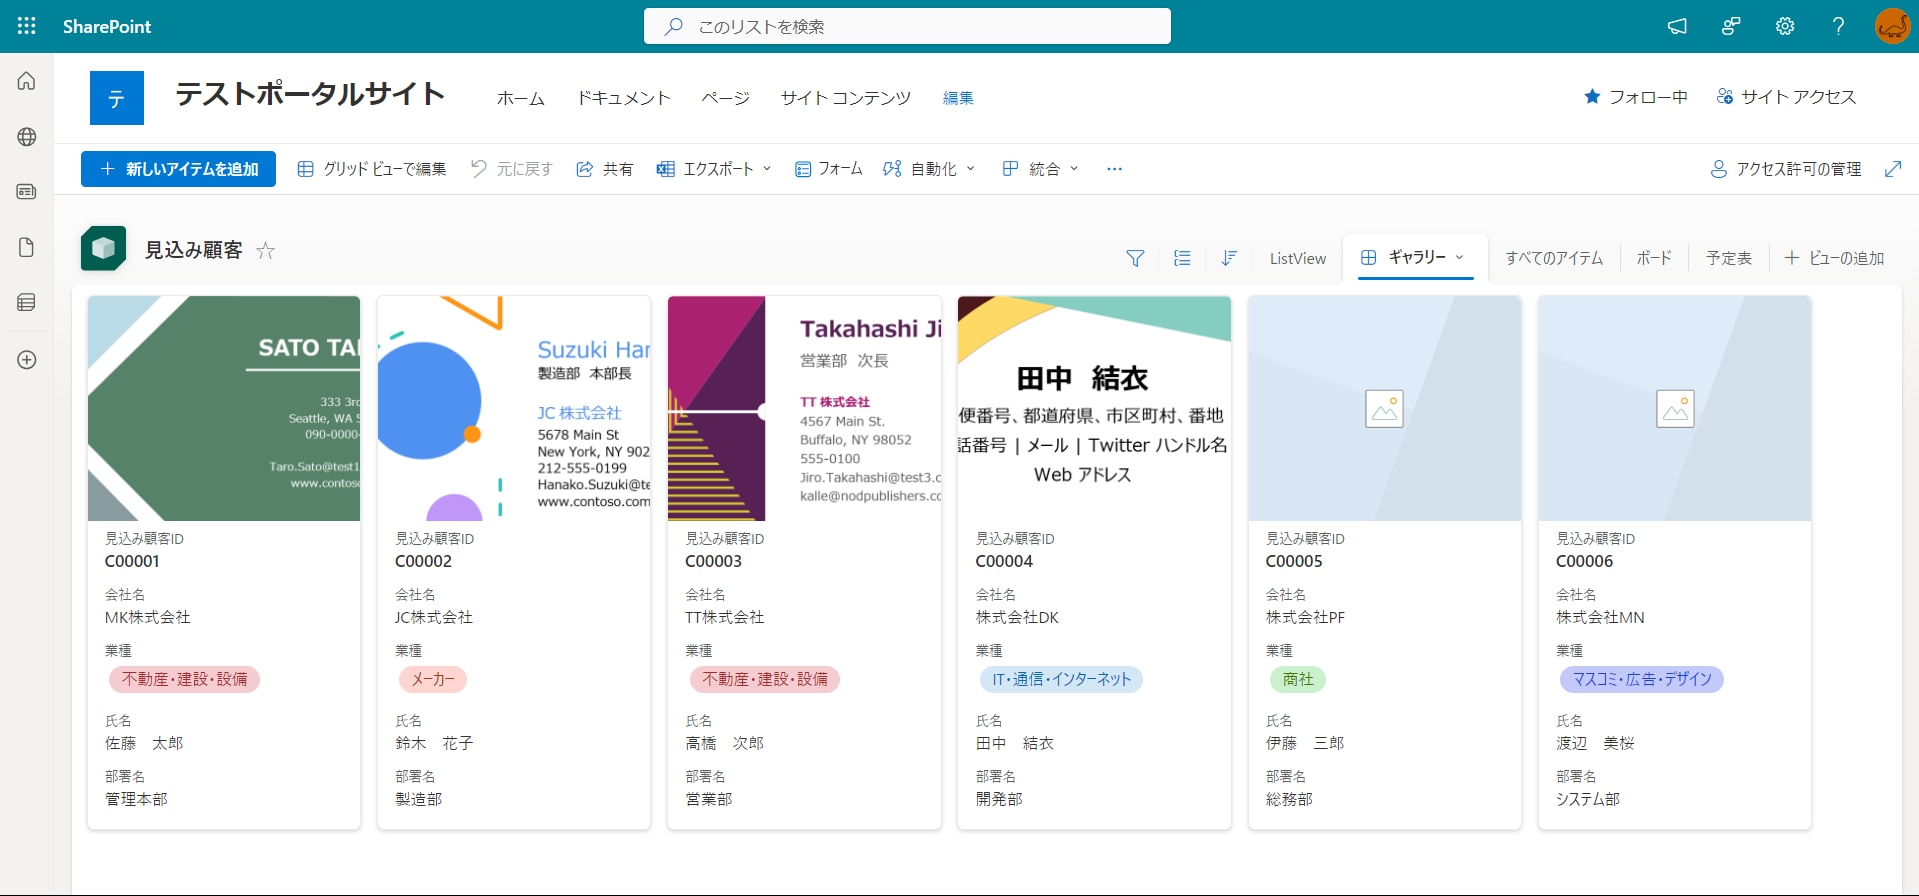Click 新しいアイテムを追加 button

(178, 169)
